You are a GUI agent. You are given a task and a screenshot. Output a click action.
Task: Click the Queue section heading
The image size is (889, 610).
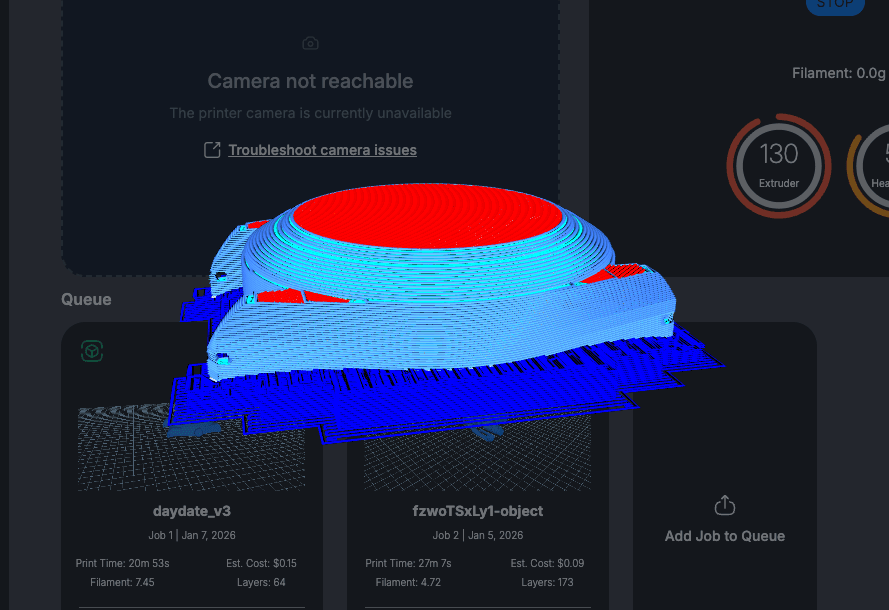(86, 299)
